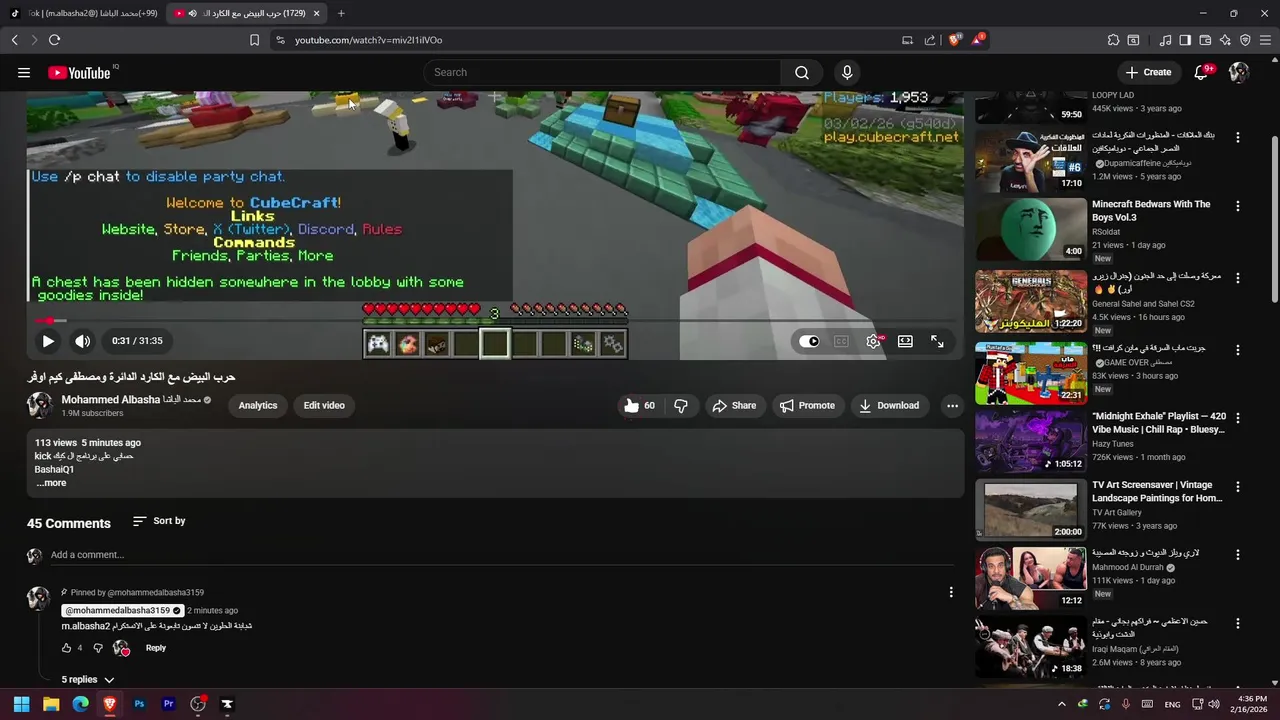Image resolution: width=1280 pixels, height=720 pixels.
Task: Reload the page
Action: tap(54, 40)
